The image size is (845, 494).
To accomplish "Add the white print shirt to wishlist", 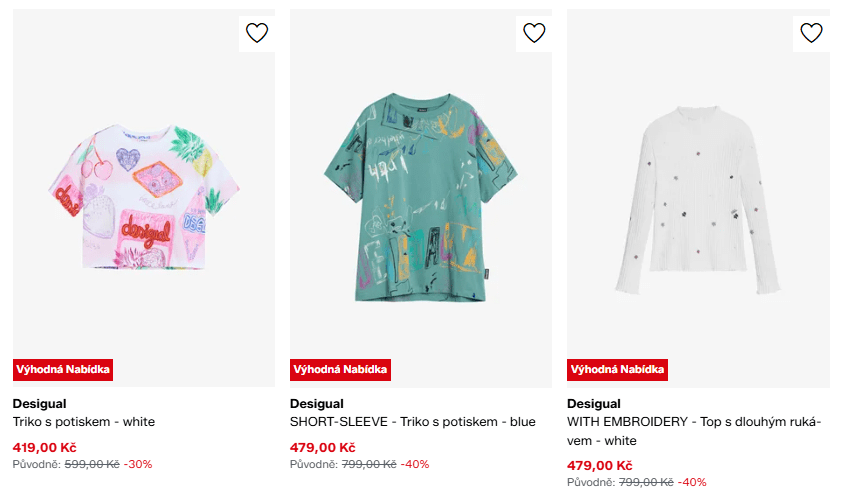I will (x=257, y=33).
